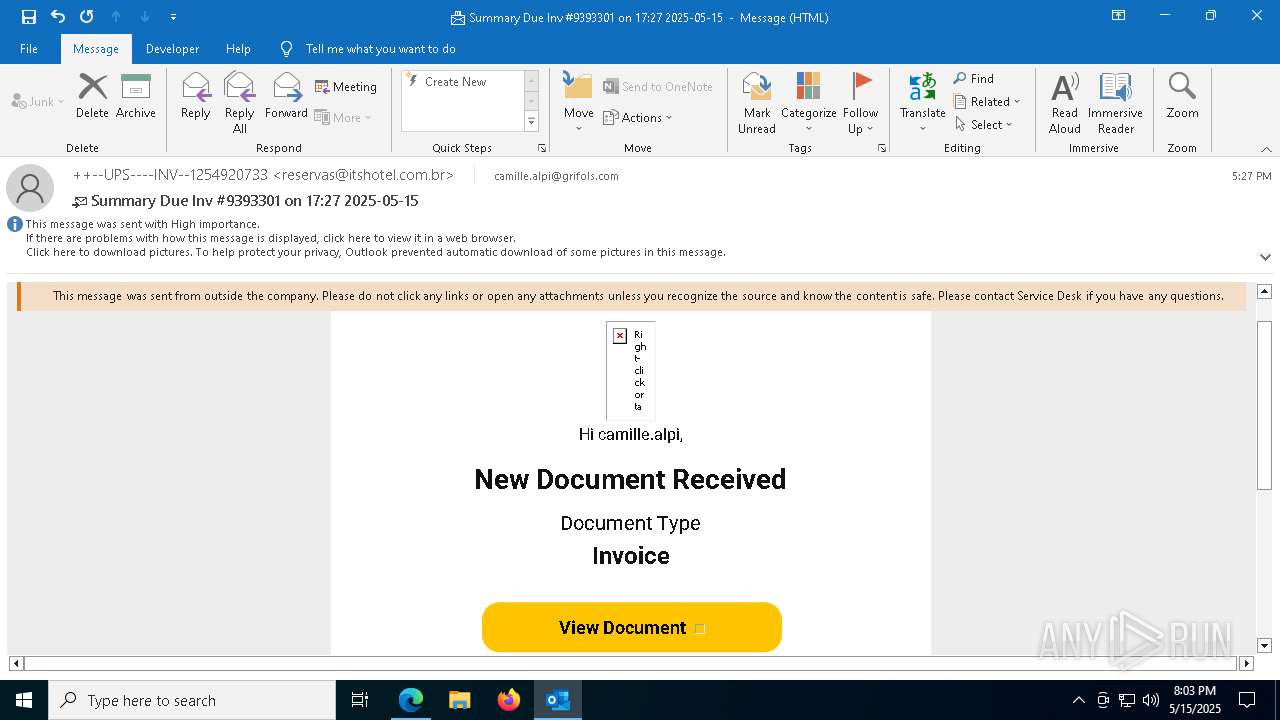Open the Customize Quick Access Toolbar dropdown
The height and width of the screenshot is (720, 1280).
tap(174, 17)
